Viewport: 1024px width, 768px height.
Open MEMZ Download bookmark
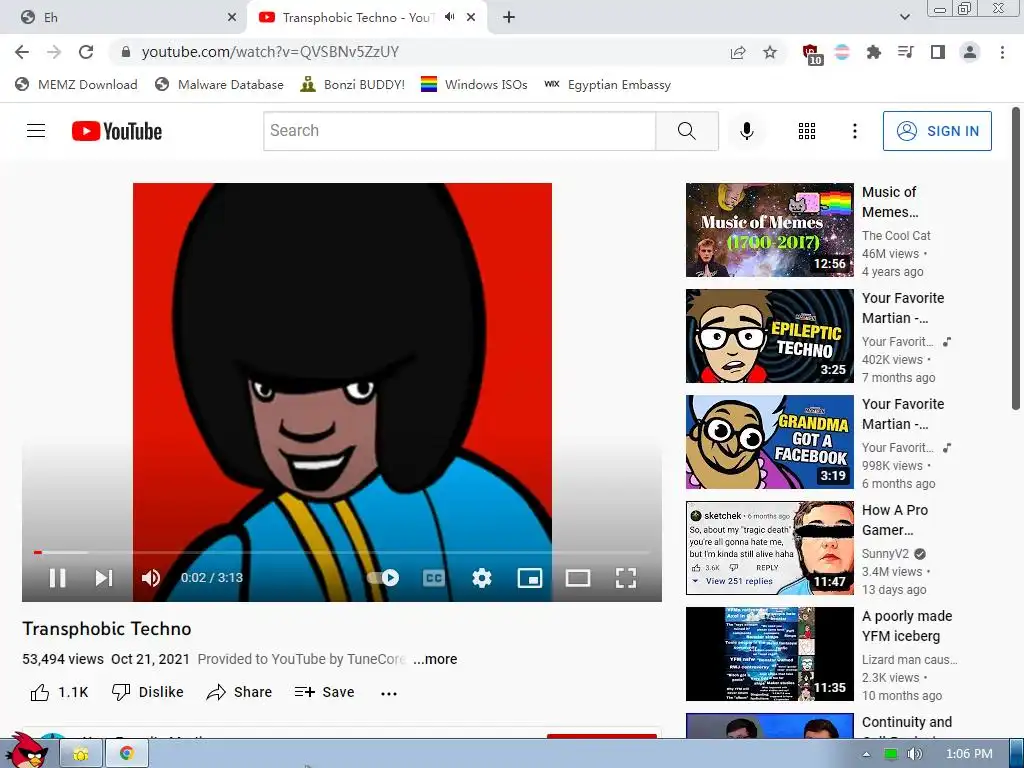[x=76, y=85]
